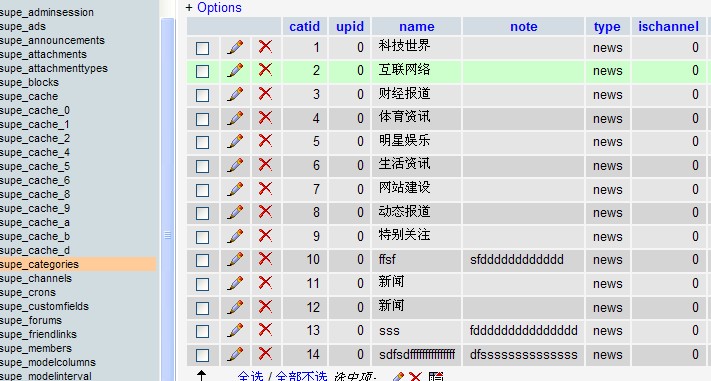Viewport: 711px width, 381px height.
Task: Sort table by note column
Action: [524, 26]
